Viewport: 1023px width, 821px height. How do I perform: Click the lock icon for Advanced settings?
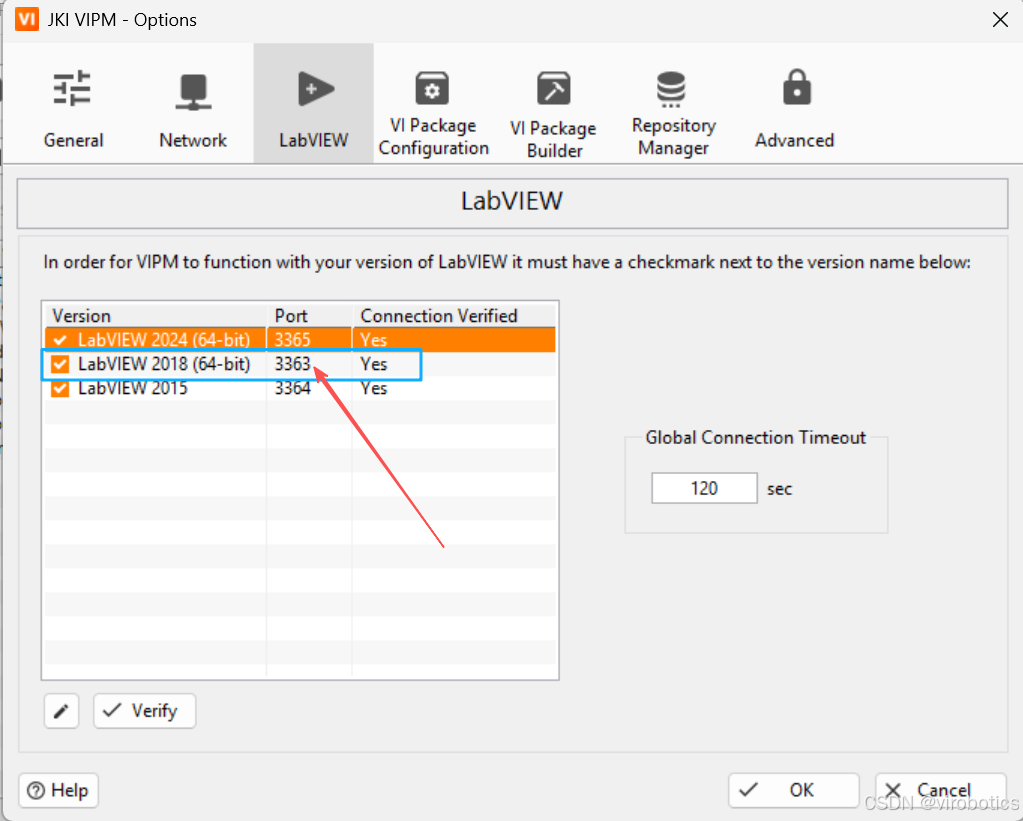pos(794,87)
